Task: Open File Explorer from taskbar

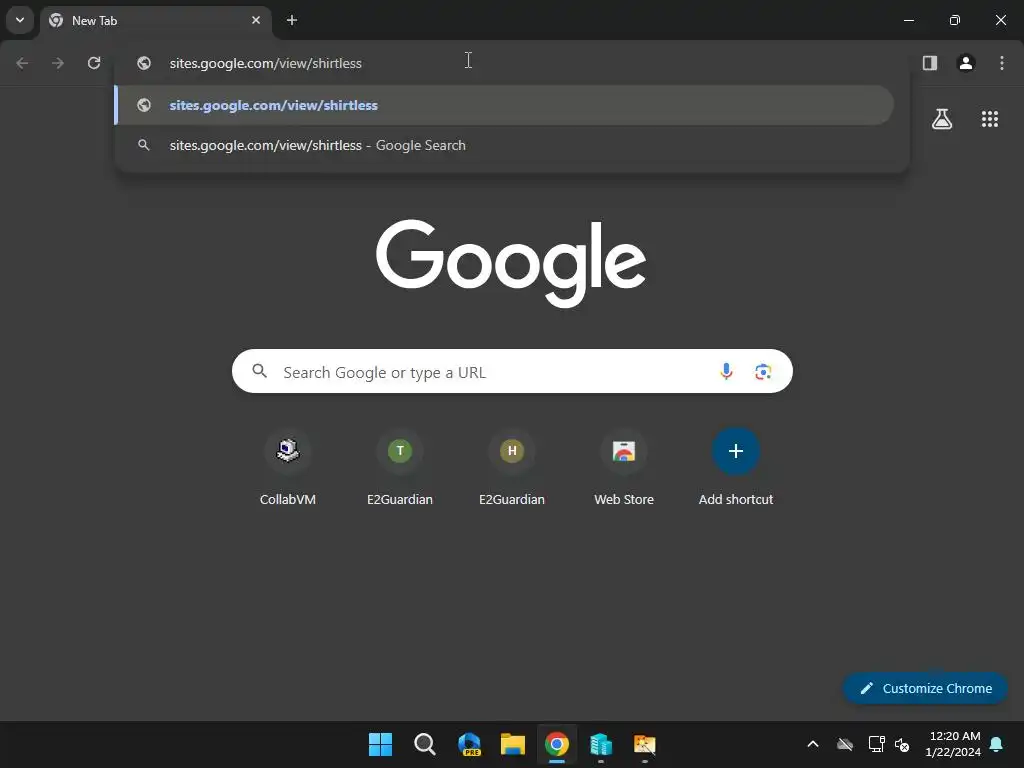Action: 513,744
